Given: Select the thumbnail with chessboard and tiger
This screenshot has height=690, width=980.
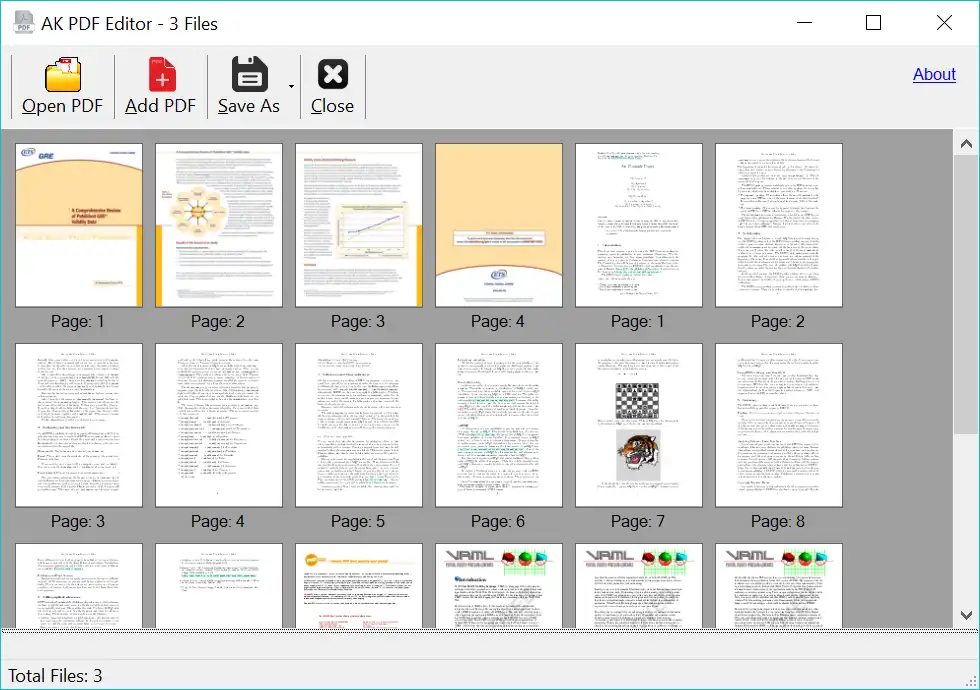Looking at the screenshot, I should (639, 425).
